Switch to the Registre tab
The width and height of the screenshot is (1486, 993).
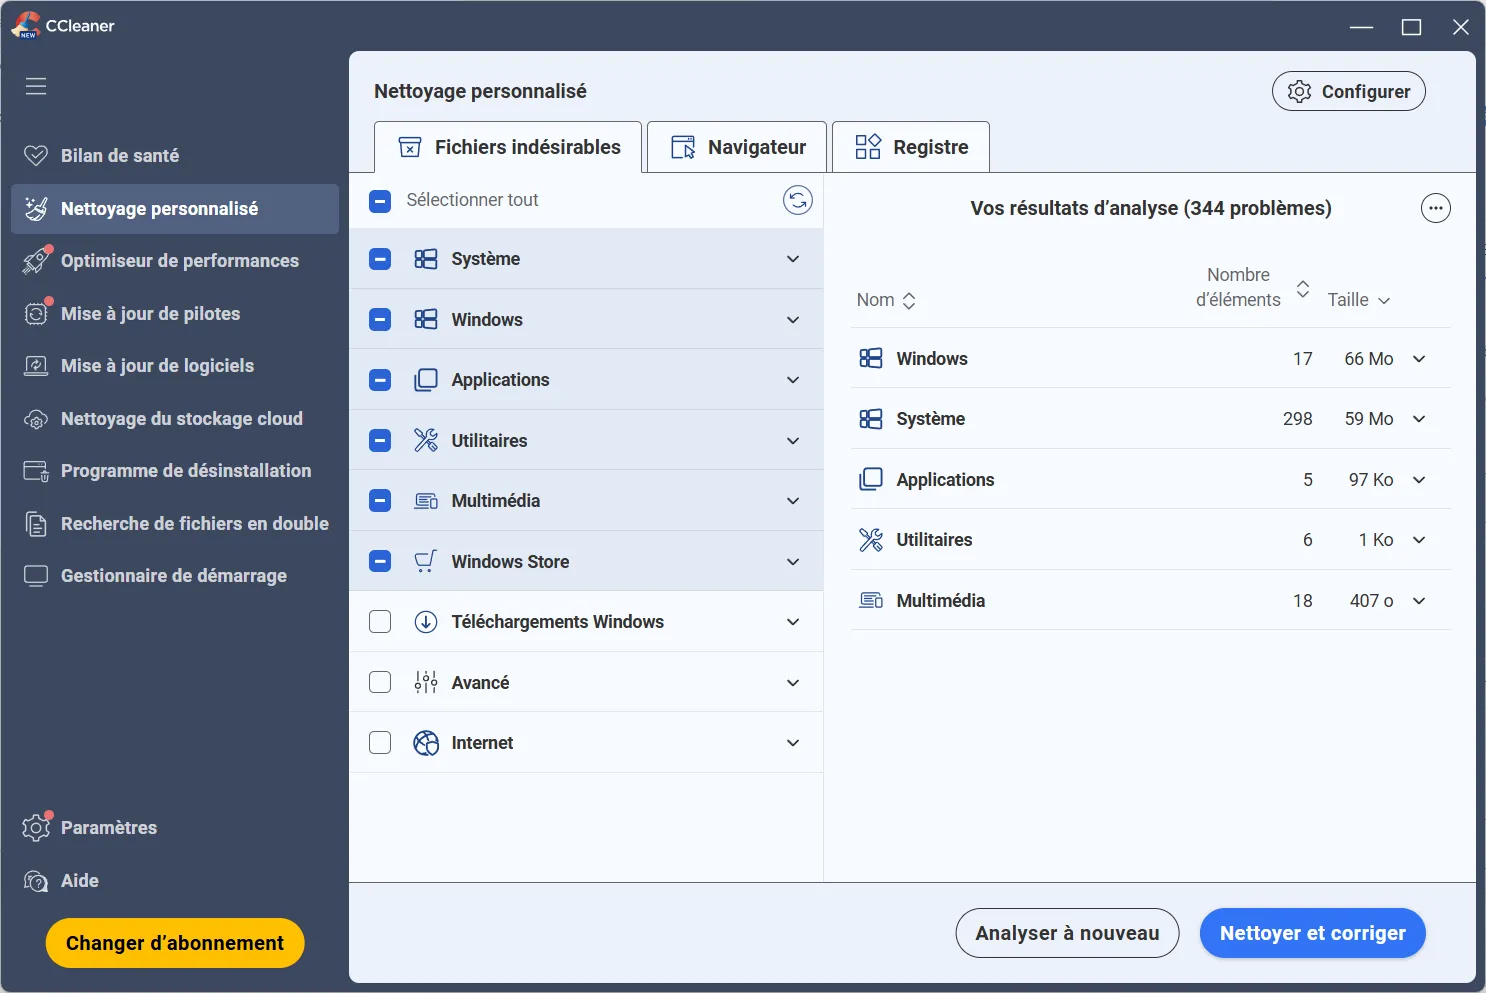[911, 147]
